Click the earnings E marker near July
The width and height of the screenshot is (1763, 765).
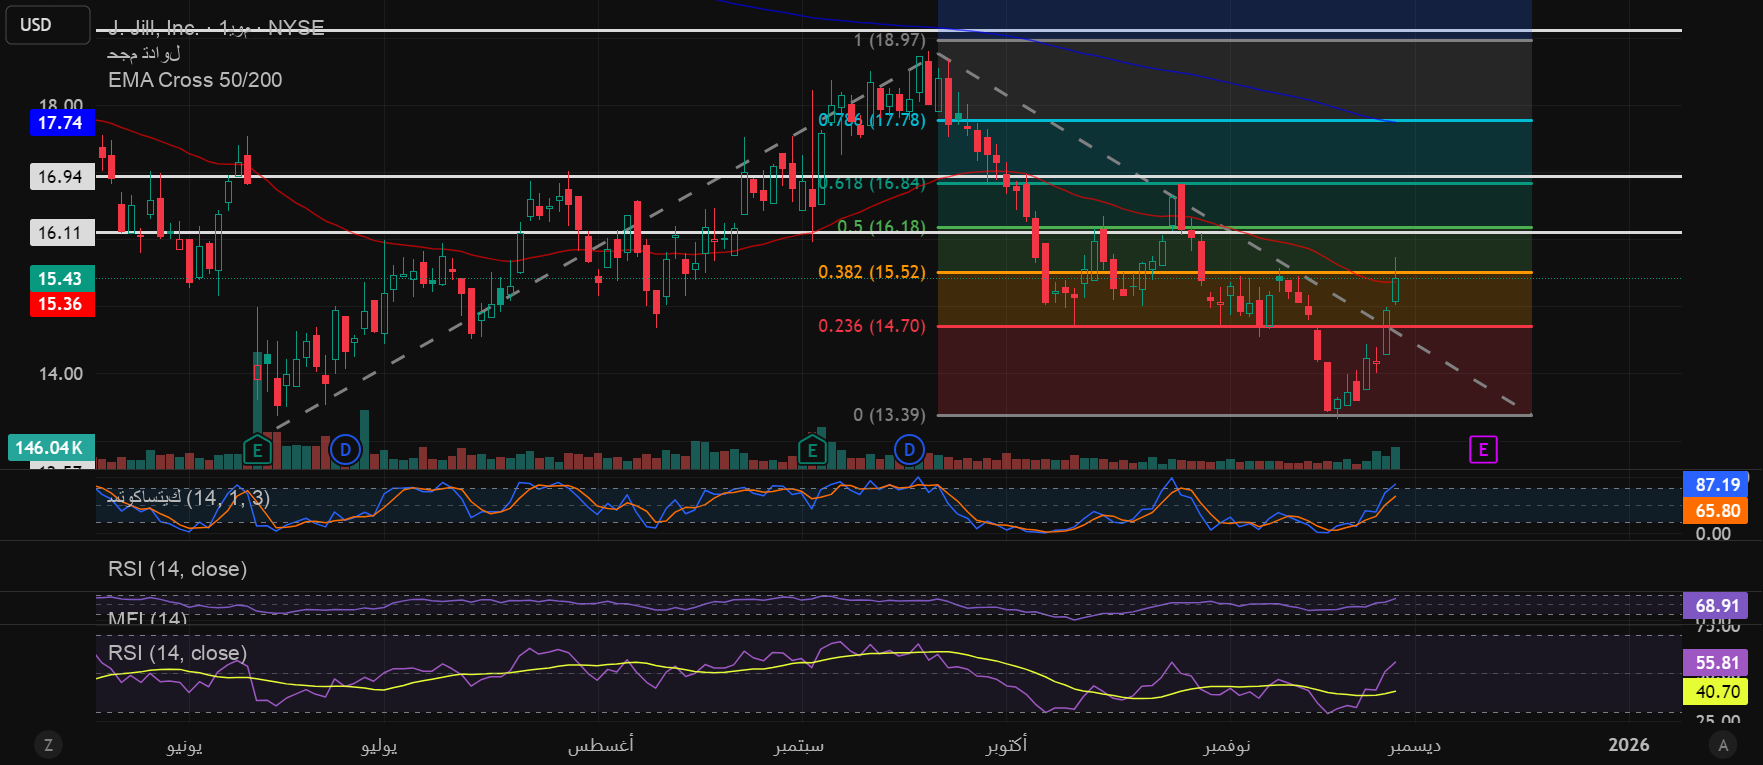257,450
